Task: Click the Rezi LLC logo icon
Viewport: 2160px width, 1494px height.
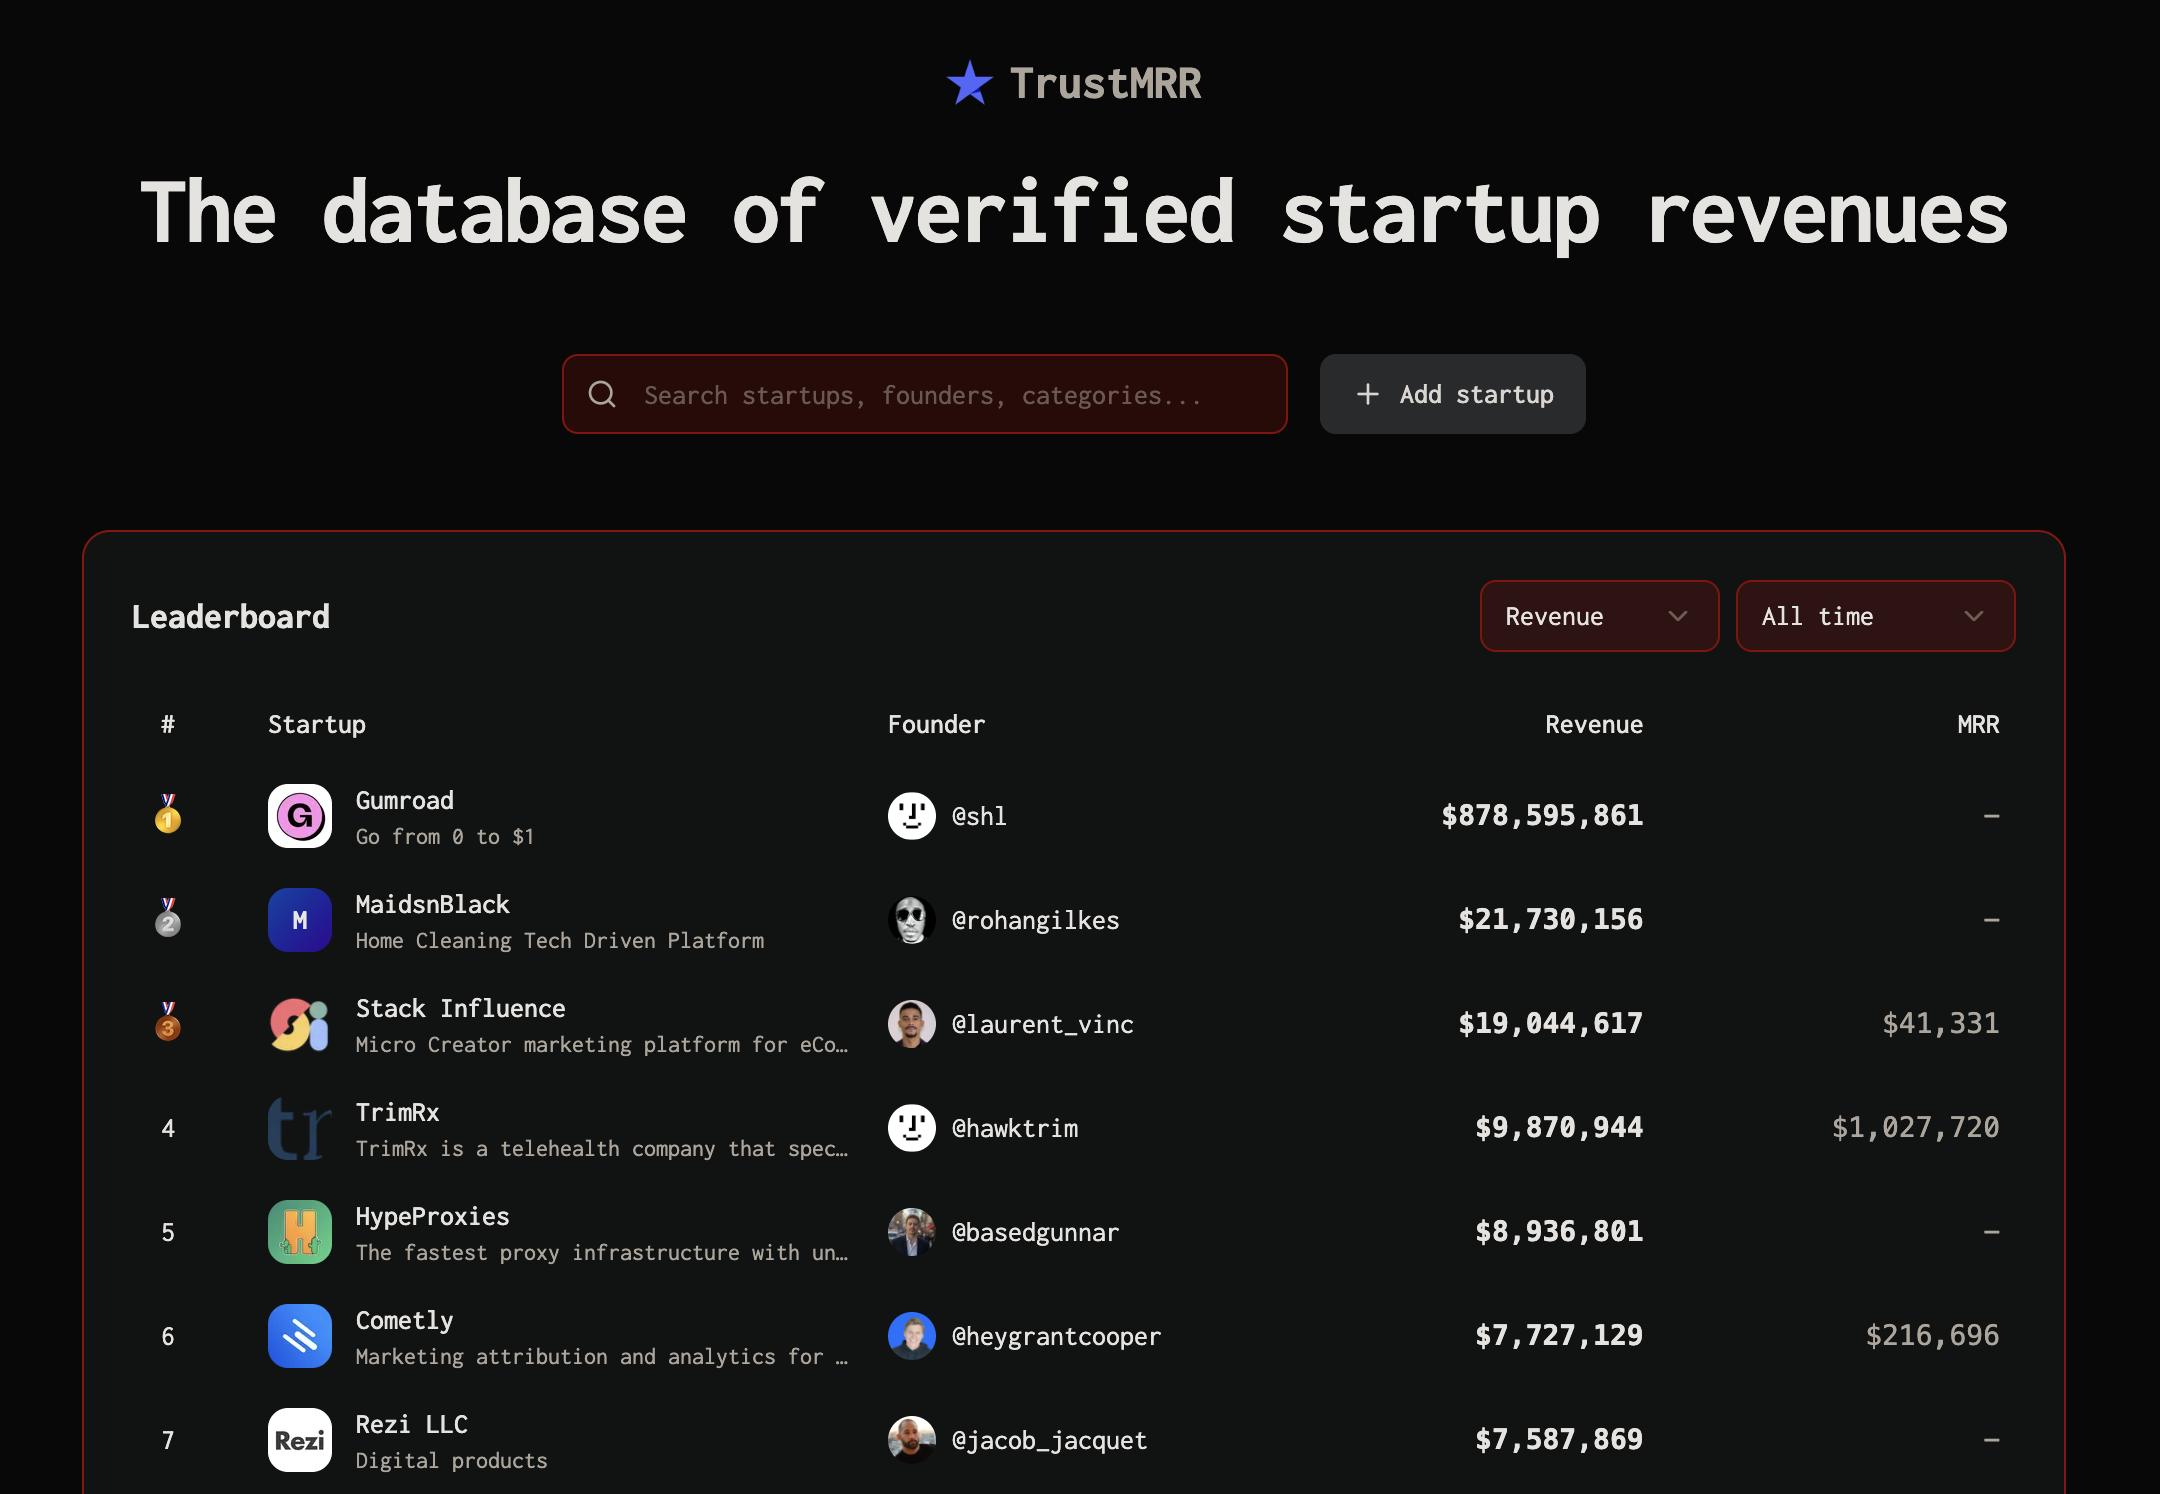Action: (x=299, y=1440)
